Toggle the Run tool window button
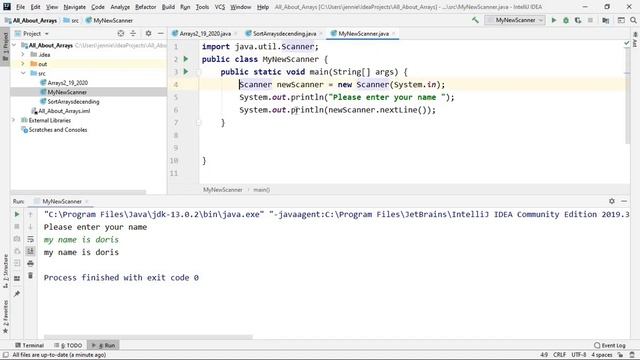Viewport: 640px width, 360px height. click(x=103, y=345)
